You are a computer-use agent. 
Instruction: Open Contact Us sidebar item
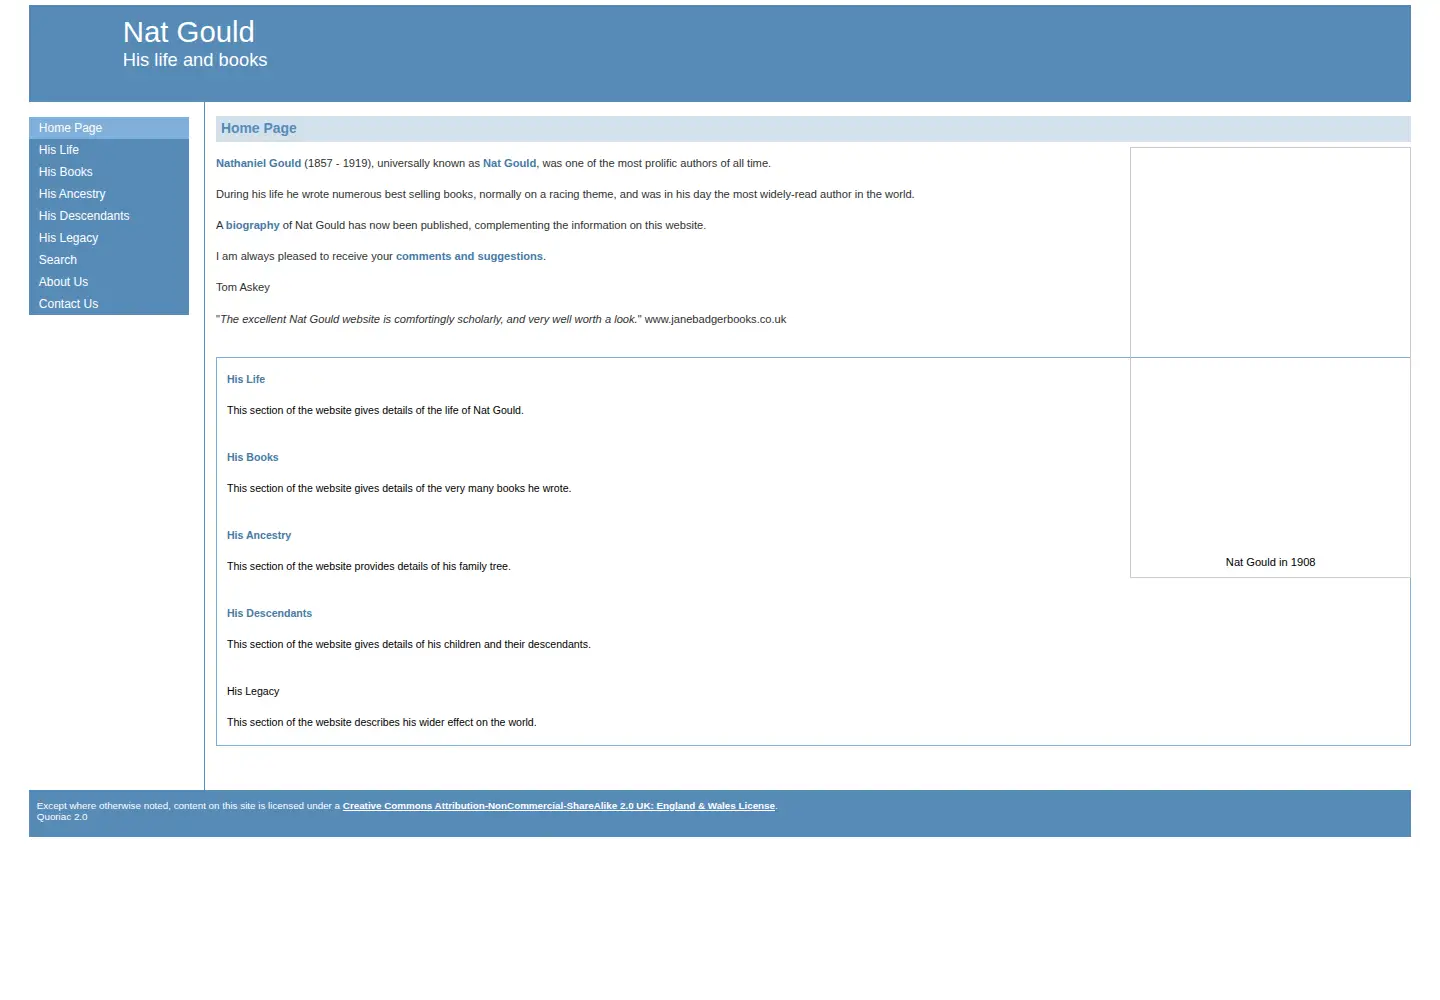coord(109,304)
